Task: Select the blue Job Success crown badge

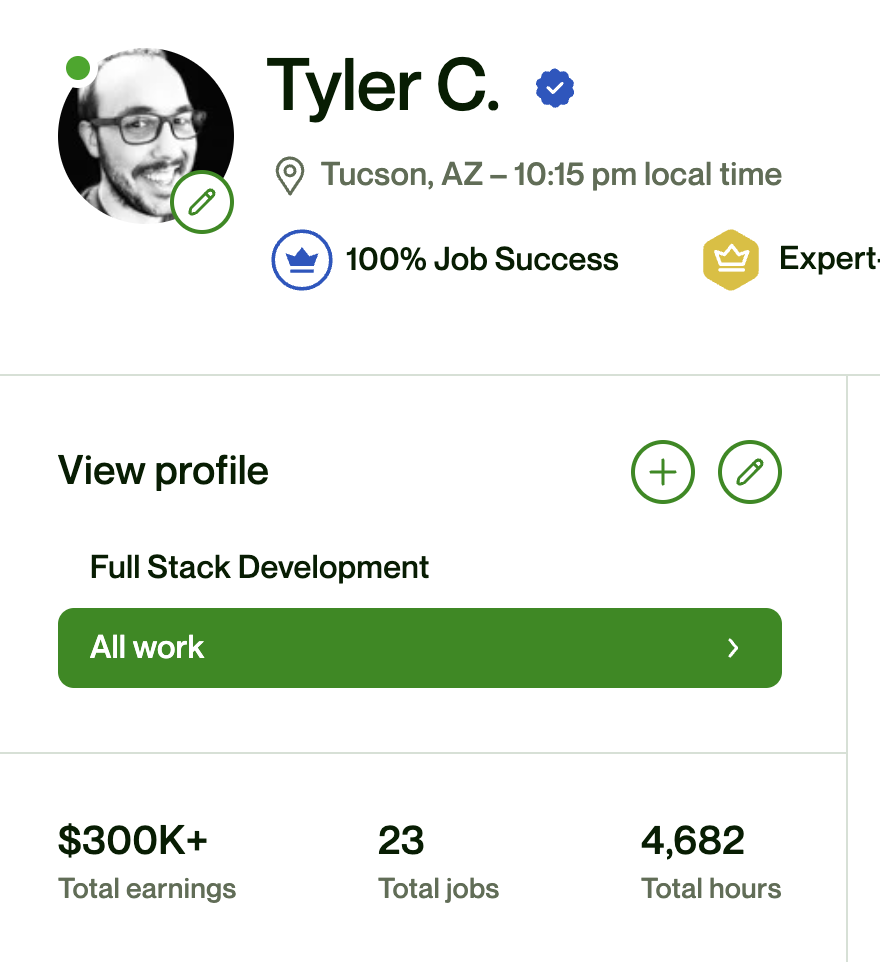Action: (301, 259)
